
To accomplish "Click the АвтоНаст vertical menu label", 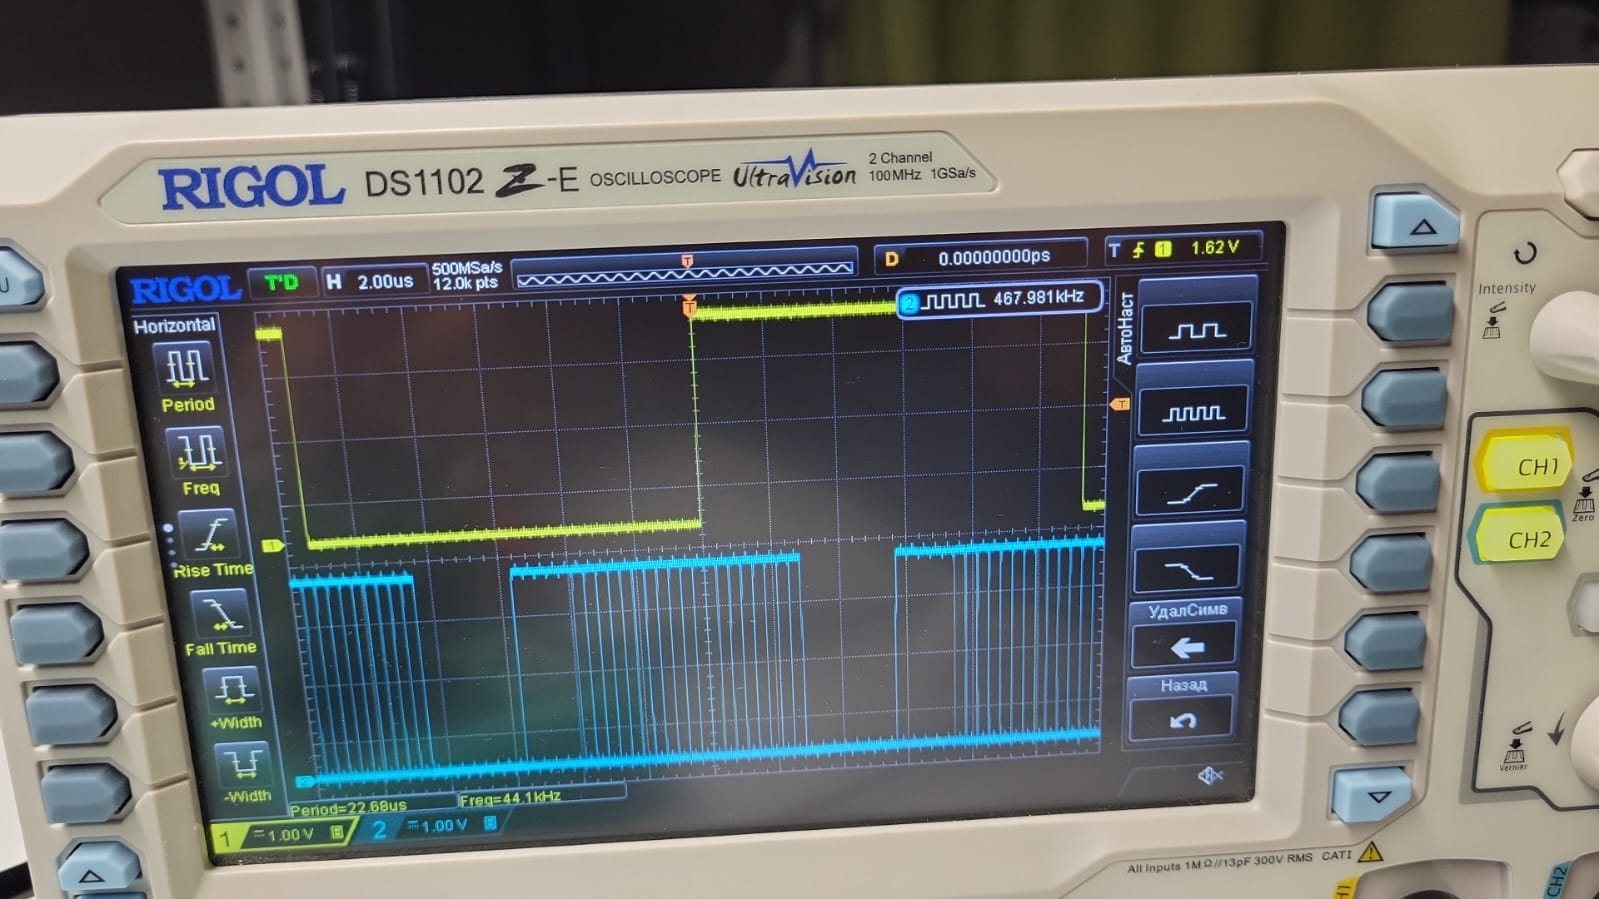I will pyautogui.click(x=1125, y=328).
